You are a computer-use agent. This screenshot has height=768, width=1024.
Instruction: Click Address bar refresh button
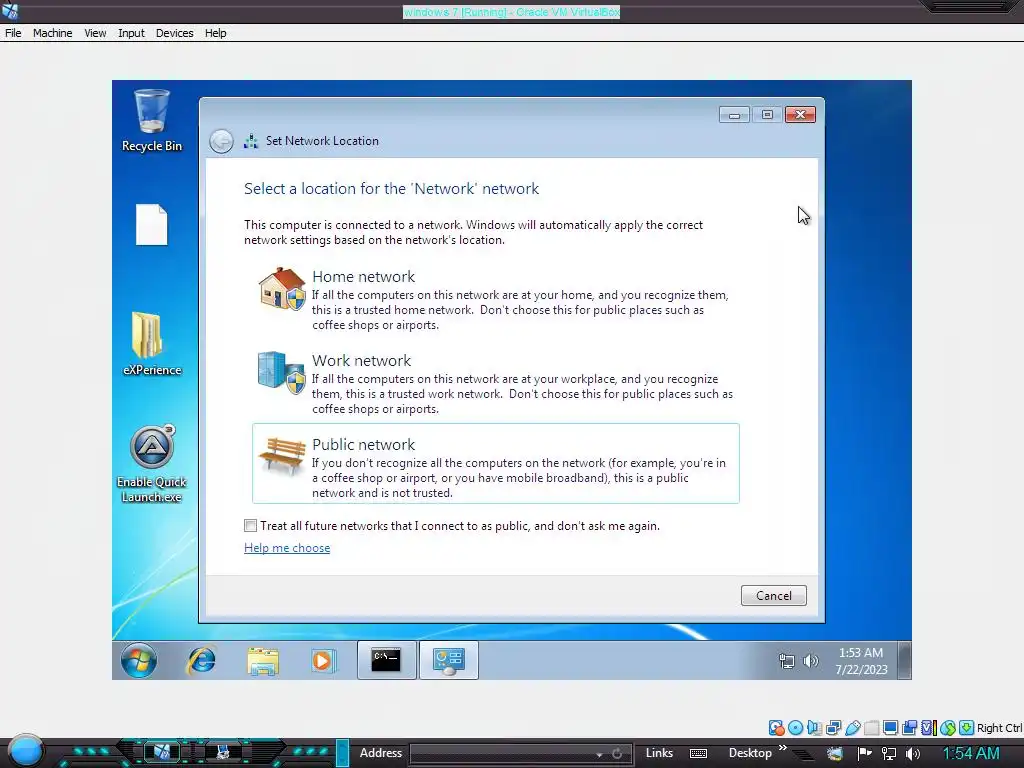(x=617, y=754)
